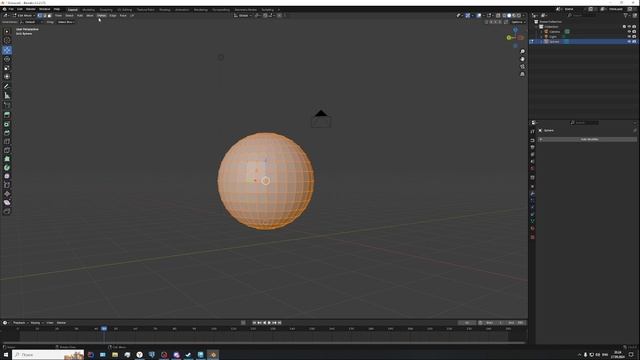640x360 pixels.
Task: Toggle Light visibility eye in outliner
Action: tap(629, 36)
